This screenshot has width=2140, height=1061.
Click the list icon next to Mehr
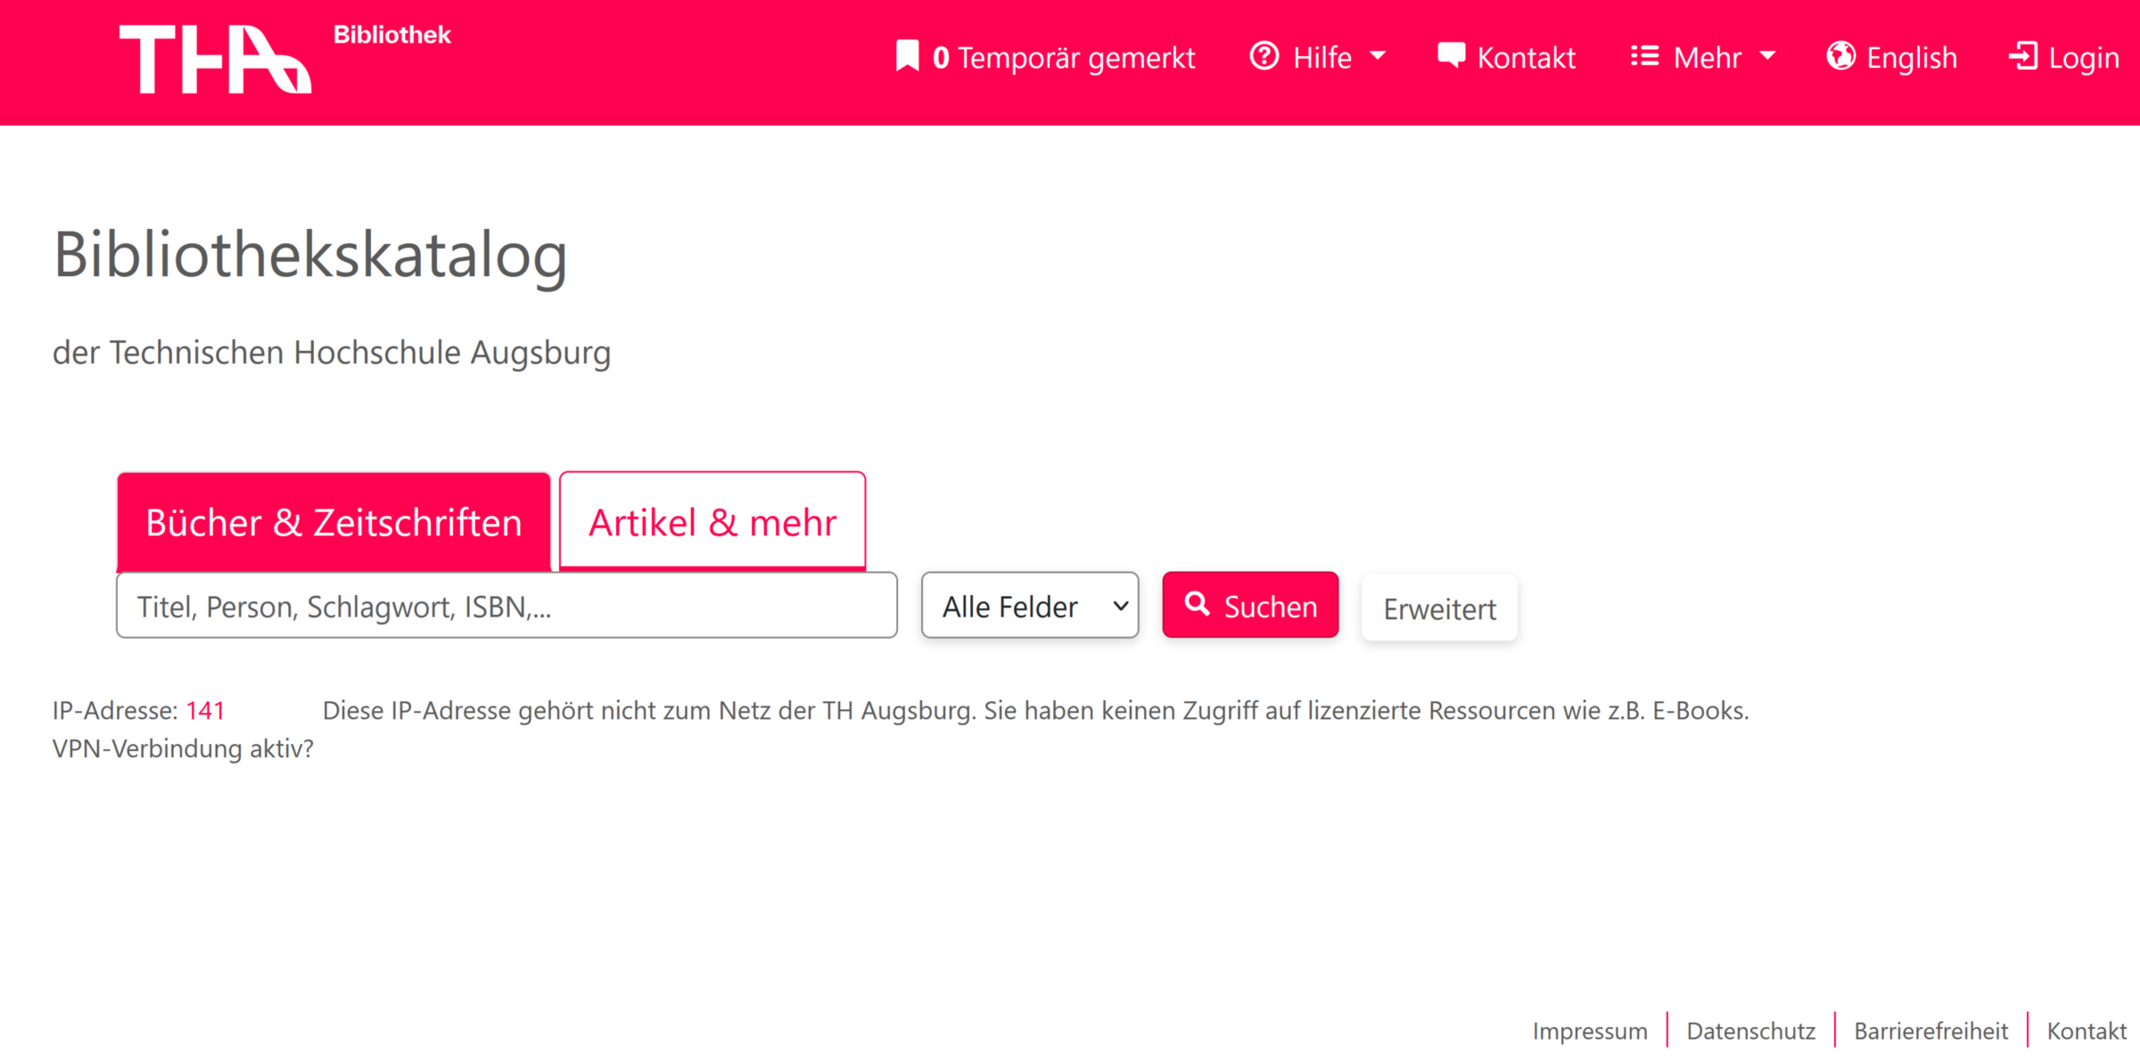[1643, 56]
